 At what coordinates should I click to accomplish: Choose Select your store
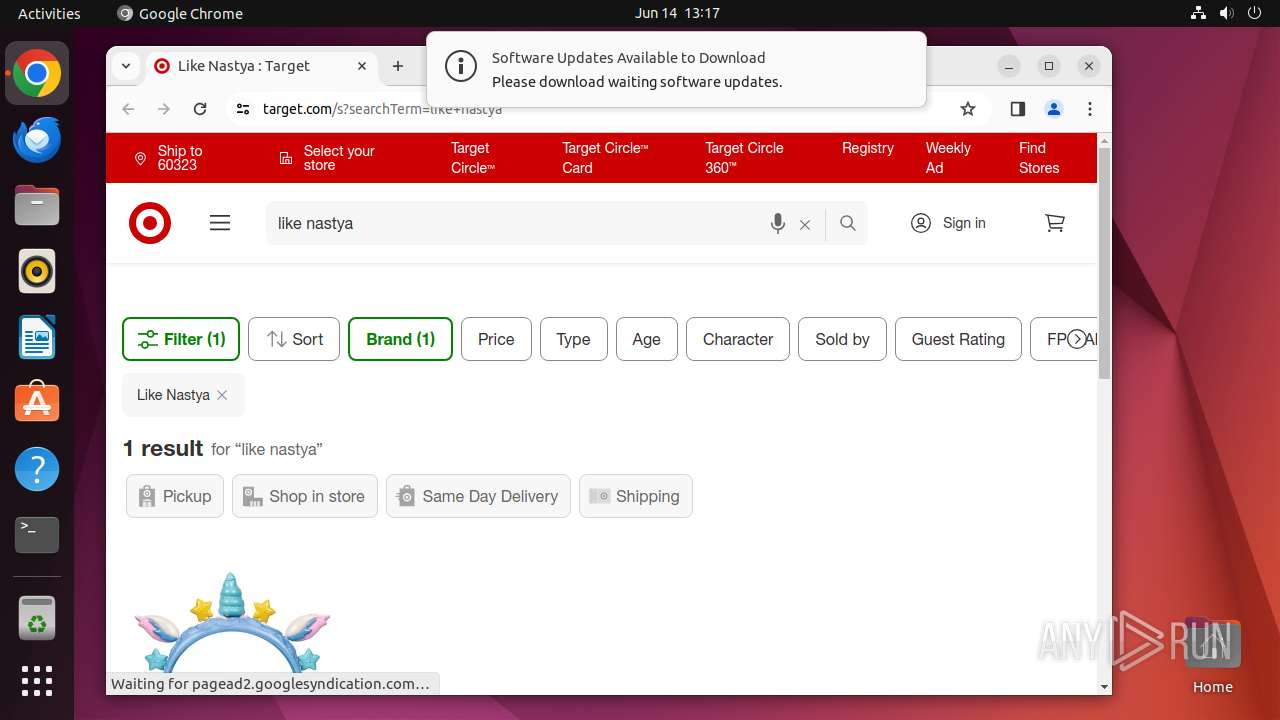[x=327, y=158]
